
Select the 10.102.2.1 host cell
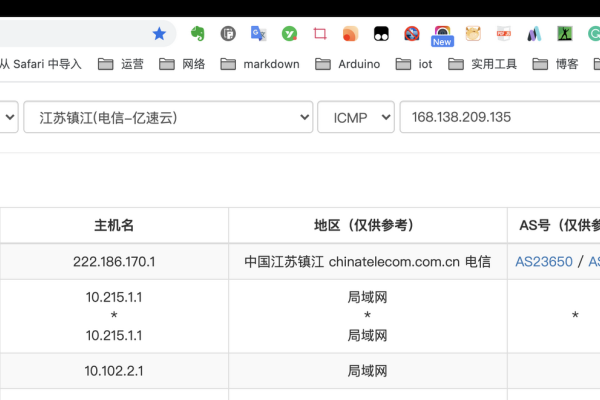[x=114, y=371]
